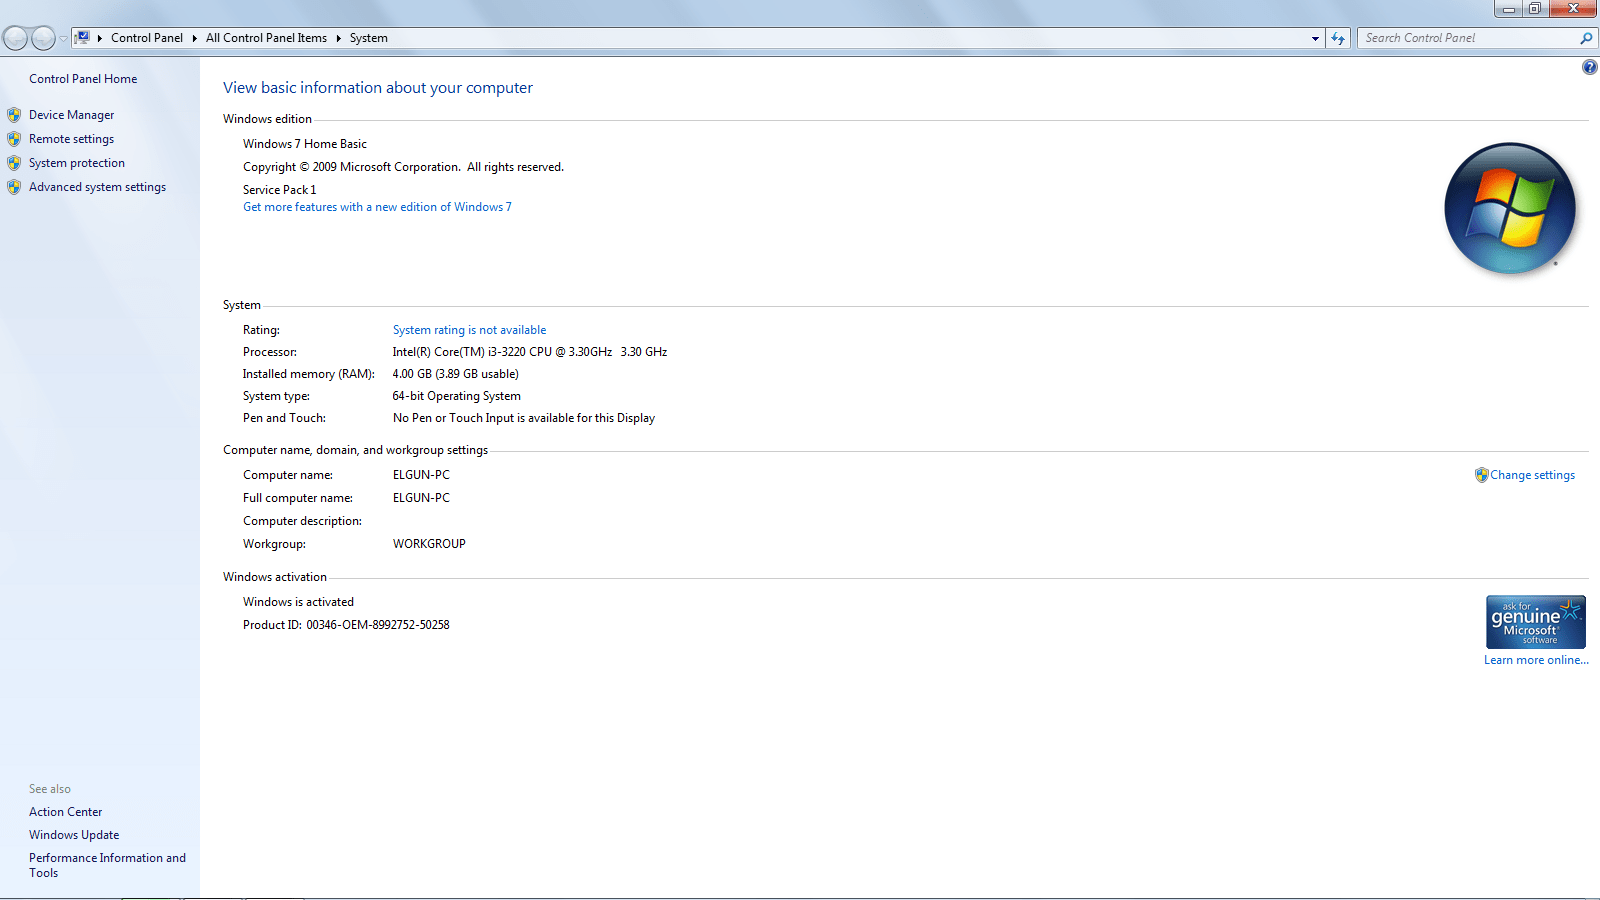This screenshot has height=900, width=1600.
Task: Click No Pen or Touch Input text
Action: pos(524,418)
